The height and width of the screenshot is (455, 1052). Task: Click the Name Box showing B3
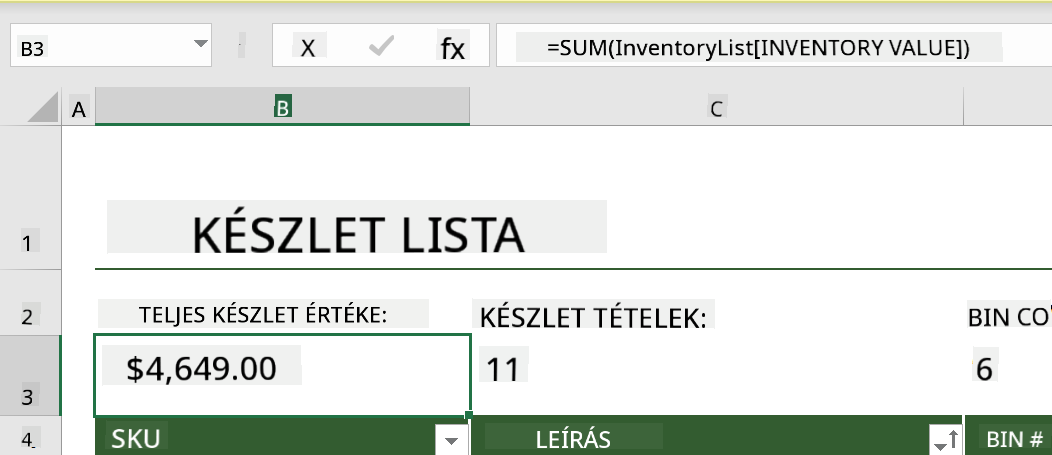[111, 46]
